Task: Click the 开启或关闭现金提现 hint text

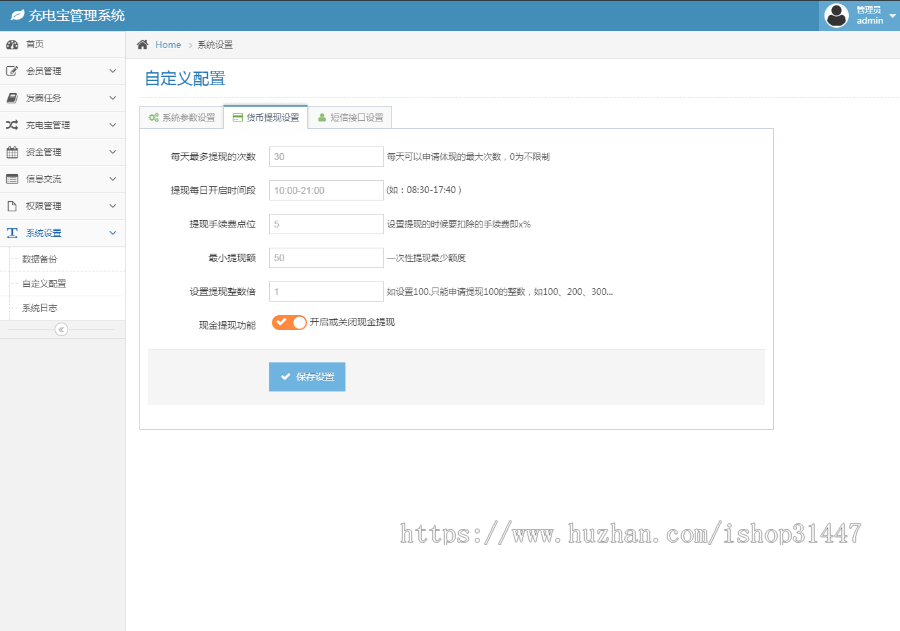Action: pyautogui.click(x=352, y=322)
